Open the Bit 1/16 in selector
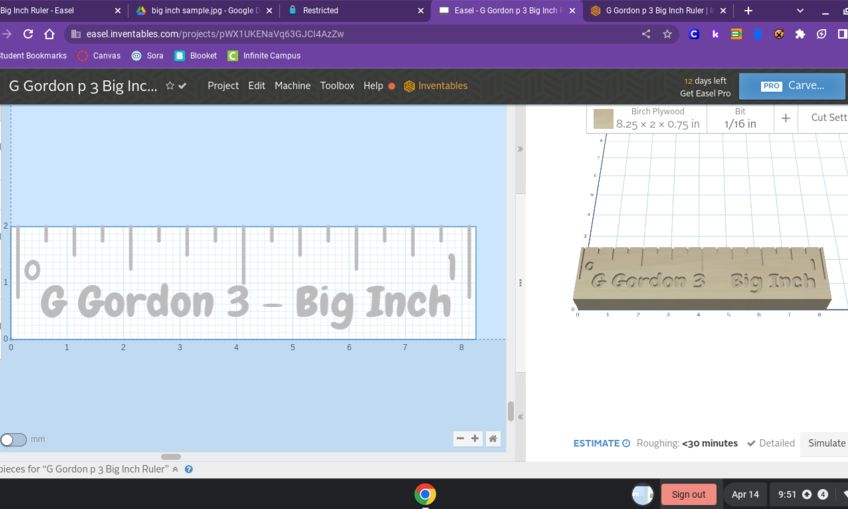This screenshot has height=509, width=848. tap(739, 118)
